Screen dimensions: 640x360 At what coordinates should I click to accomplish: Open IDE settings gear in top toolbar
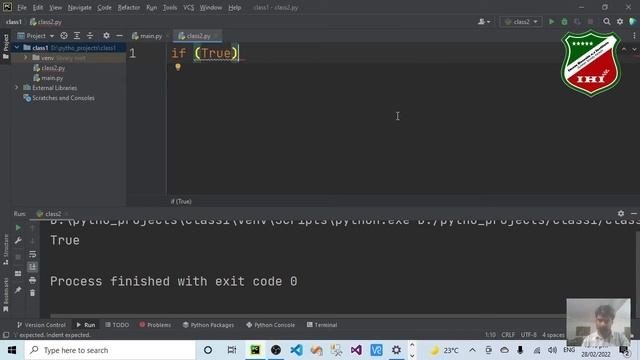pos(620,22)
